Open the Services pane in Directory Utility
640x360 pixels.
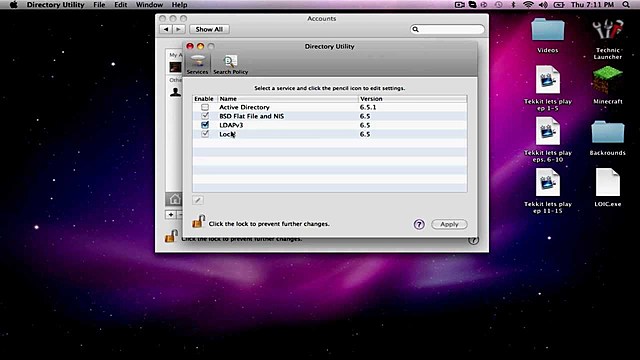(198, 64)
